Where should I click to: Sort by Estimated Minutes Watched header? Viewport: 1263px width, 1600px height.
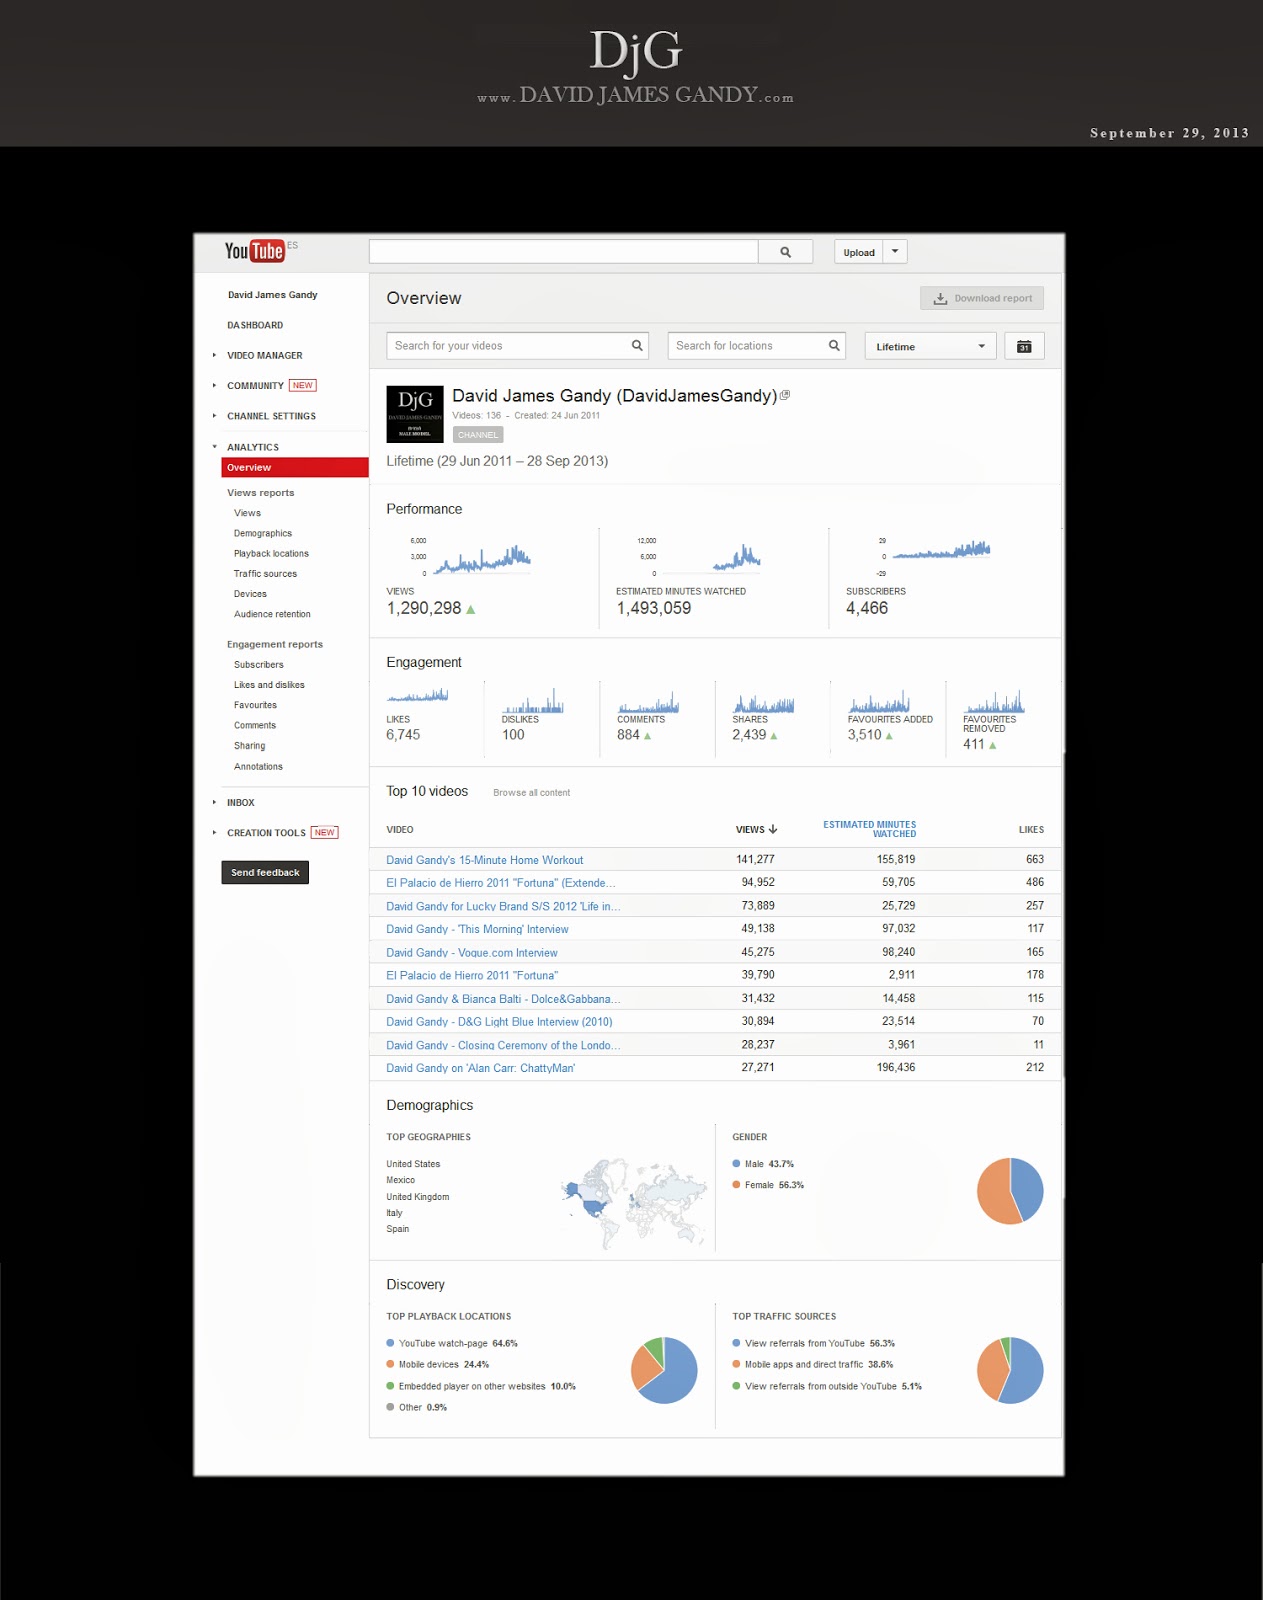point(869,829)
